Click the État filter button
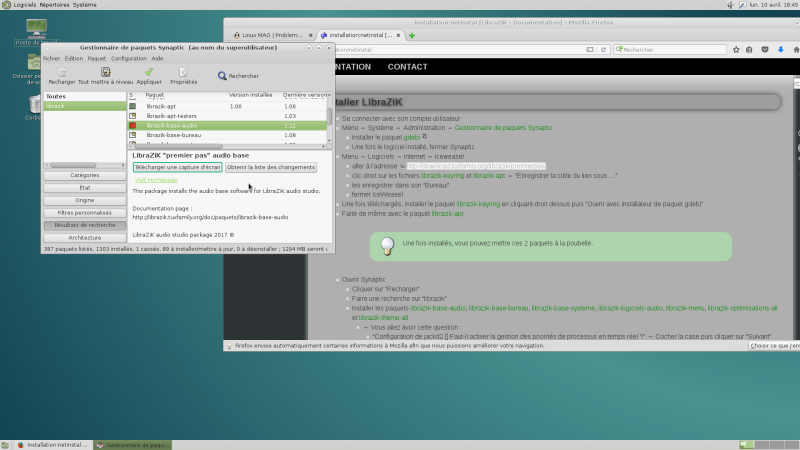Image resolution: width=800 pixels, height=450 pixels. coord(85,188)
